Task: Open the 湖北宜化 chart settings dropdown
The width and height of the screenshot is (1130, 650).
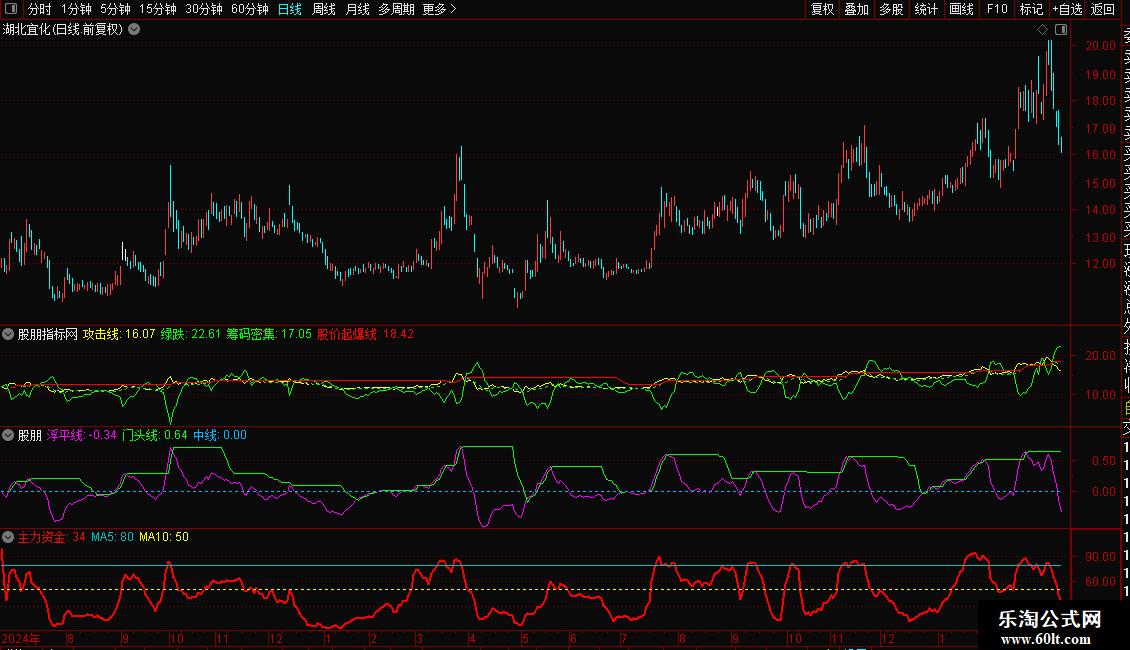Action: coord(134,30)
